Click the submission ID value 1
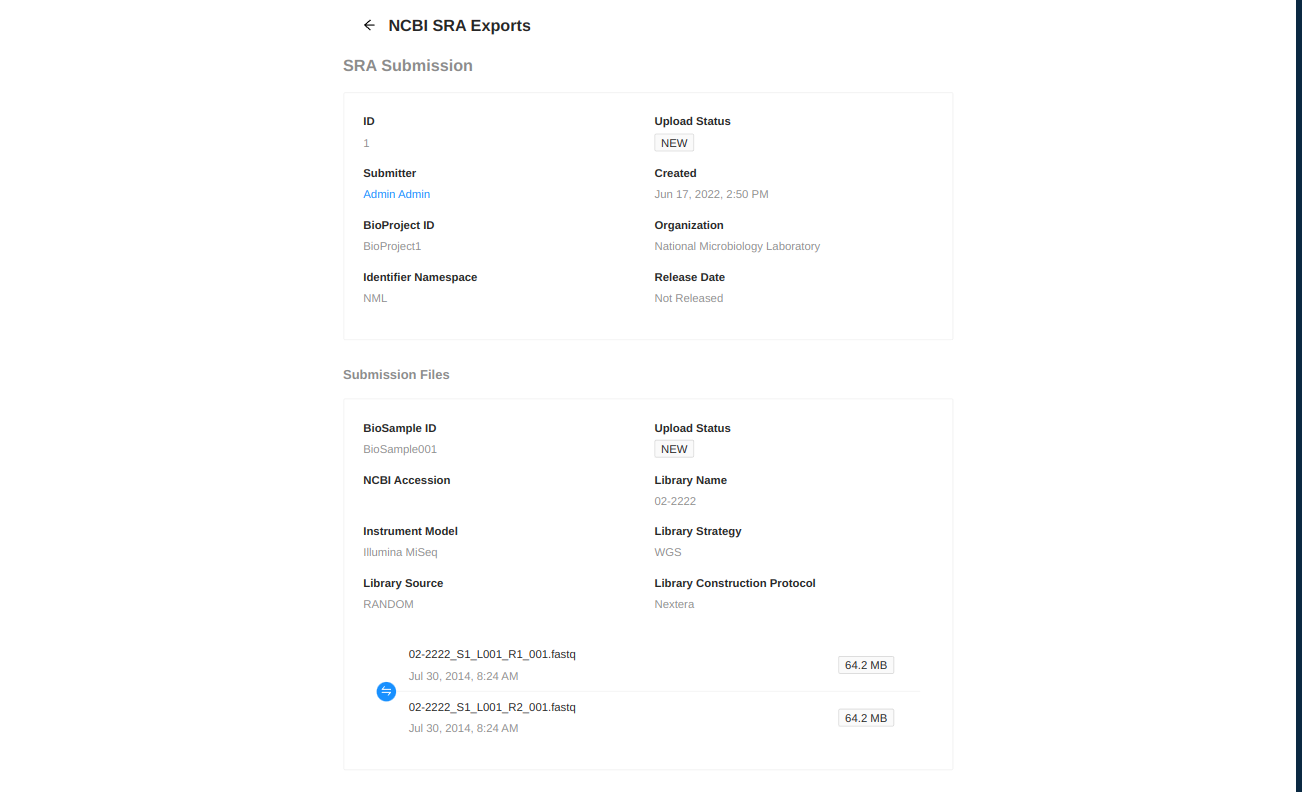Screen dimensions: 1302x792 [366, 143]
